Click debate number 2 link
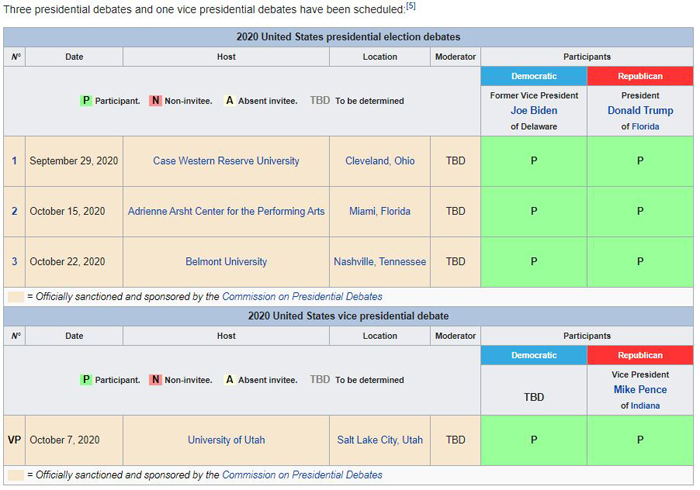700x490 pixels. point(14,211)
